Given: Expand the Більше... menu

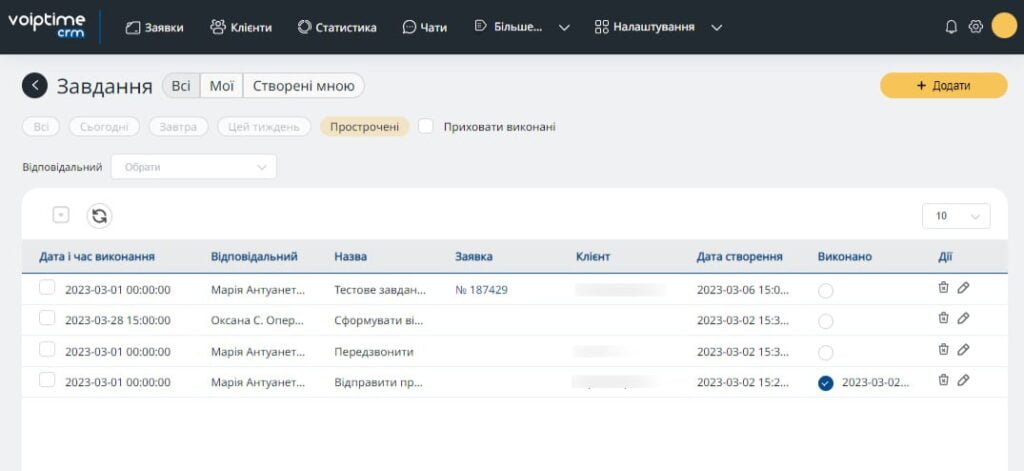Looking at the screenshot, I should (522, 27).
